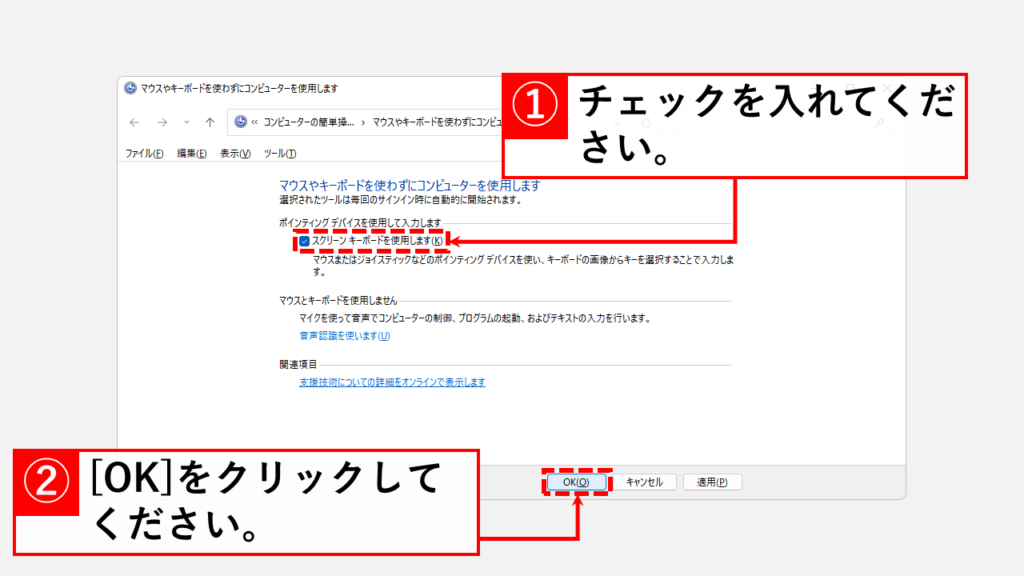Toggle the スクリーン キーボードを使用します checkbox
This screenshot has height=576, width=1024.
coord(304,241)
